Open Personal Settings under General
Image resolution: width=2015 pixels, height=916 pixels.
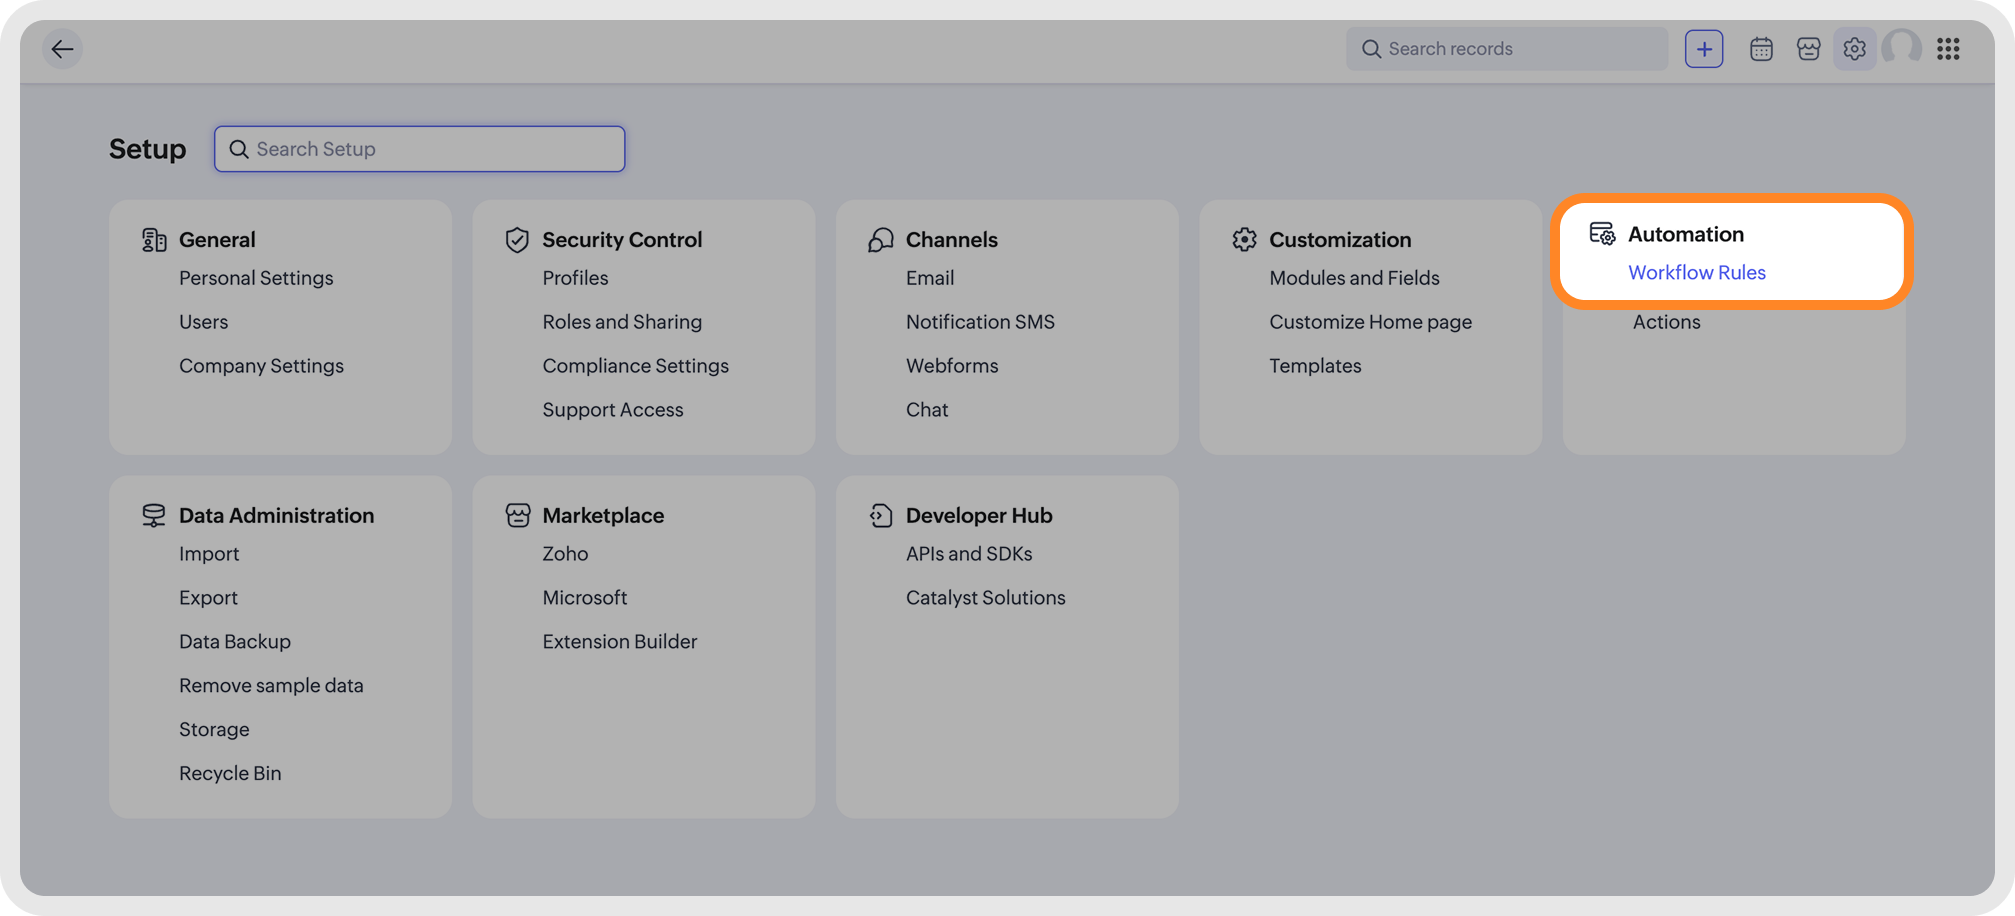point(256,278)
